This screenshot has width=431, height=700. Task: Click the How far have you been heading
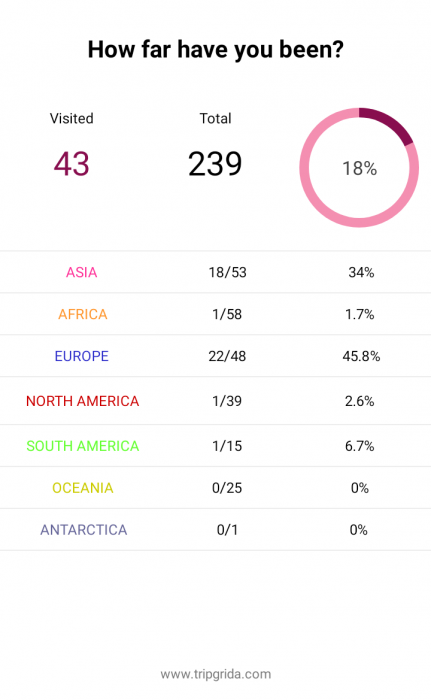(x=216, y=50)
